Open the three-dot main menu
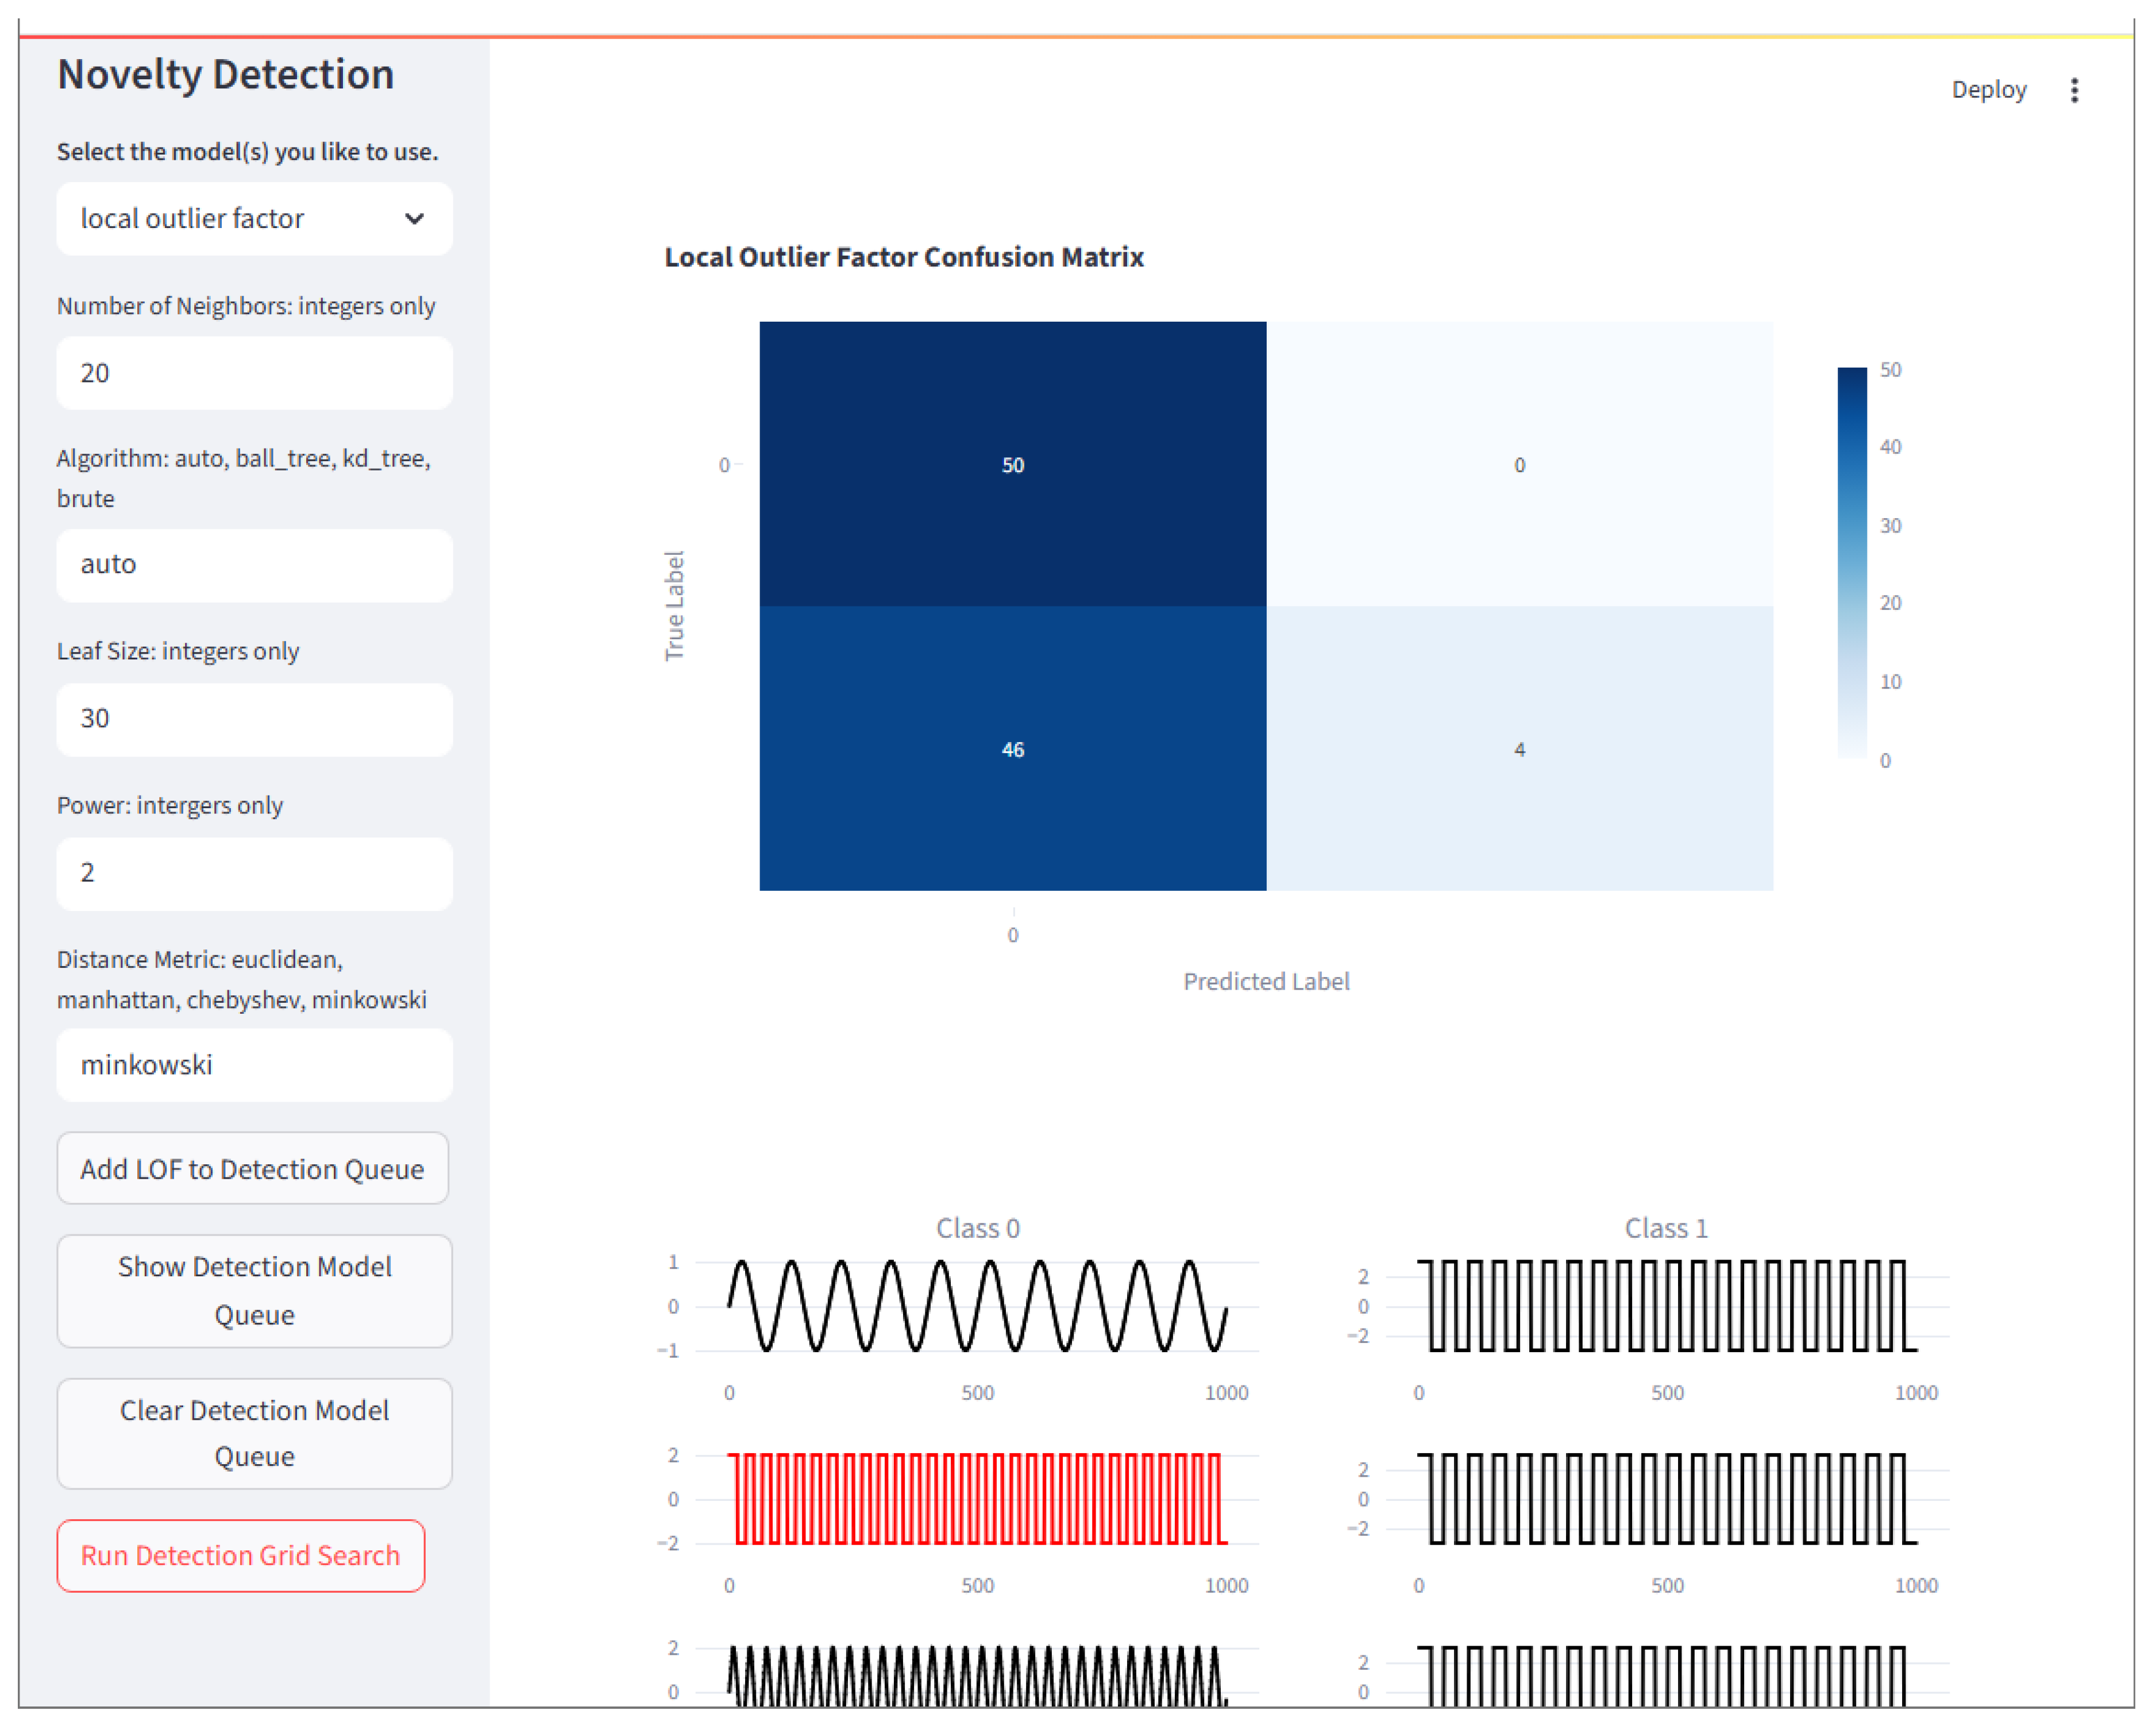2156x1722 pixels. [x=2074, y=90]
